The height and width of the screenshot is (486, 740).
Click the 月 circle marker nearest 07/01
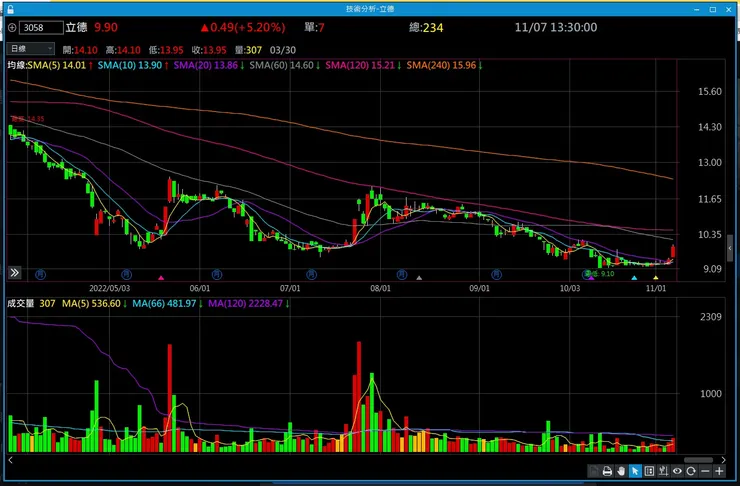tap(311, 274)
